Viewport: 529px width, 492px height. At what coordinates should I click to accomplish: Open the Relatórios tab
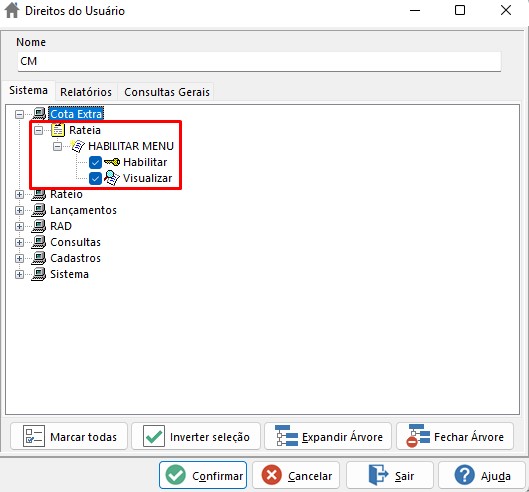coord(86,92)
